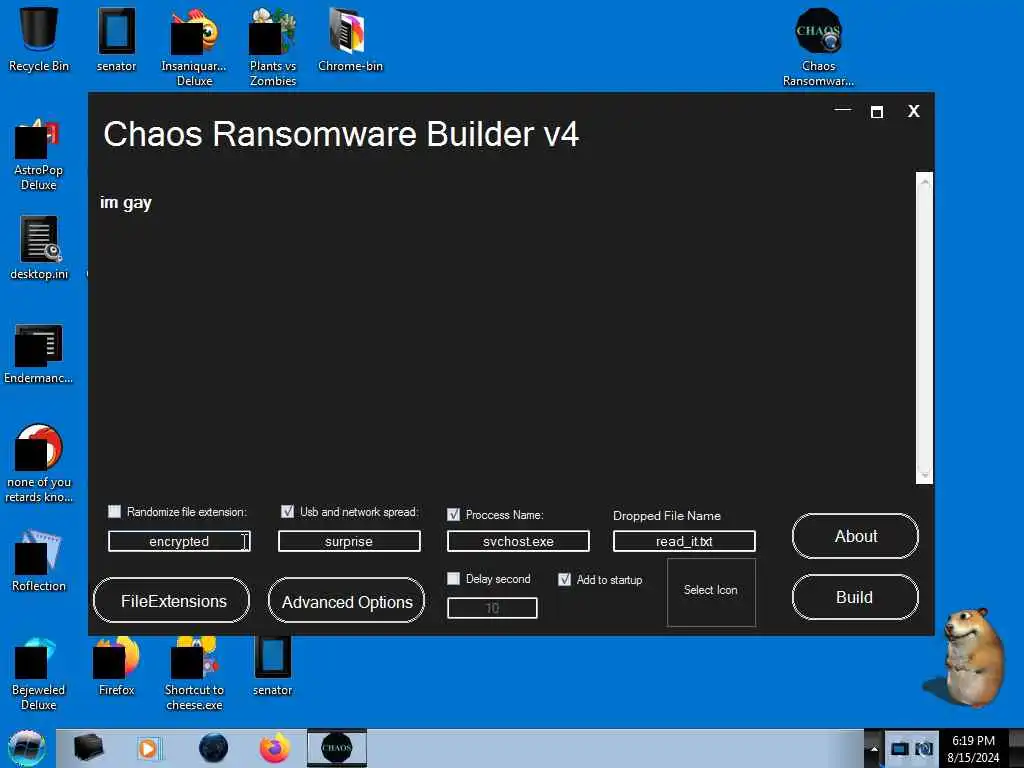Click the Chaos Ransomware Builder v4 title
The image size is (1024, 768).
341,134
